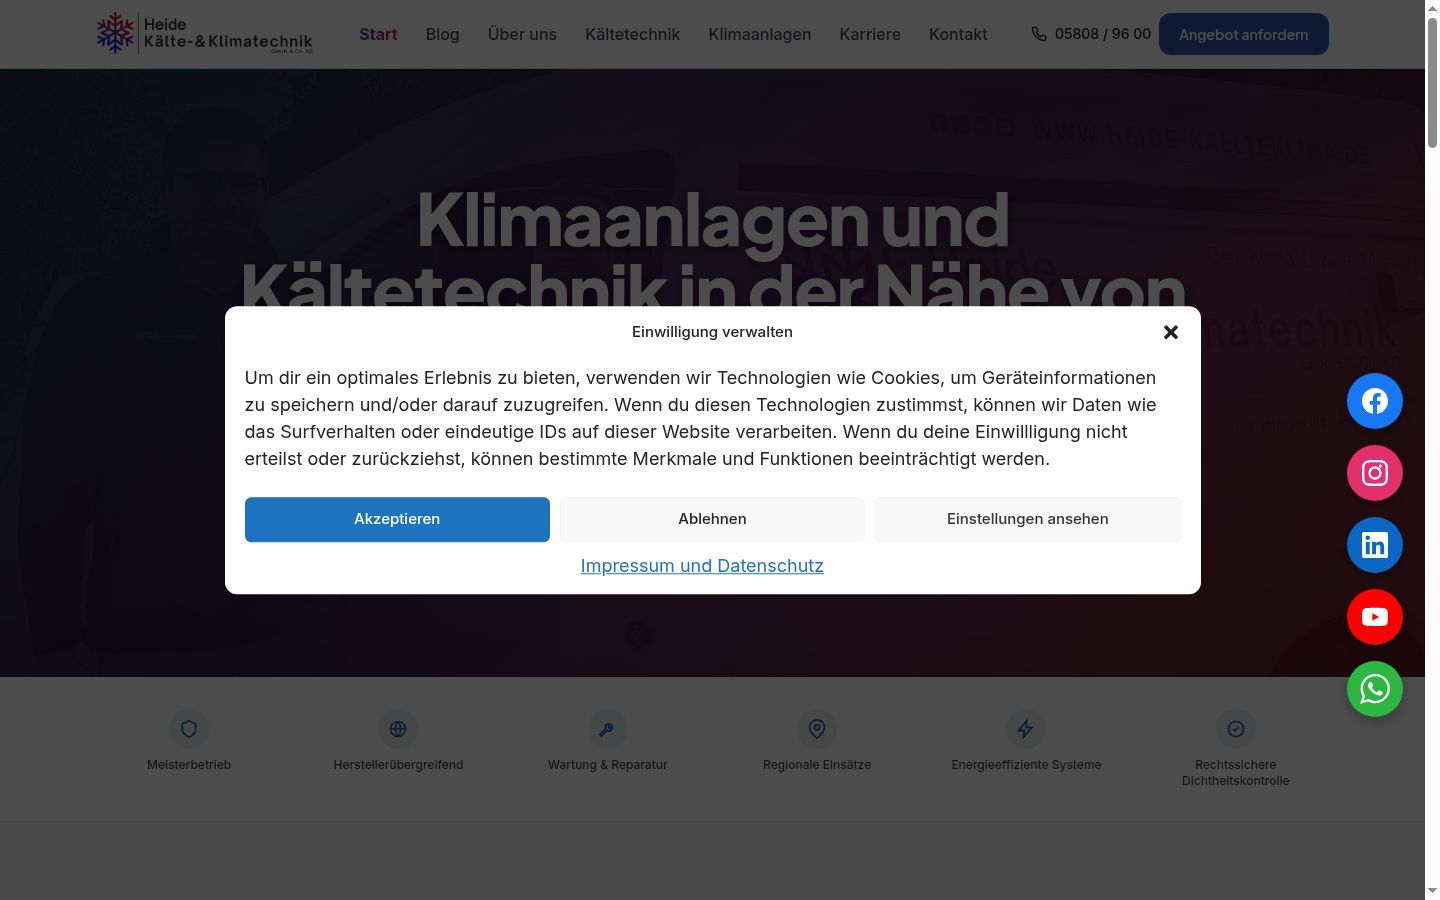This screenshot has height=900, width=1440.
Task: Click the Herstellerübergreifend label
Action: click(398, 765)
